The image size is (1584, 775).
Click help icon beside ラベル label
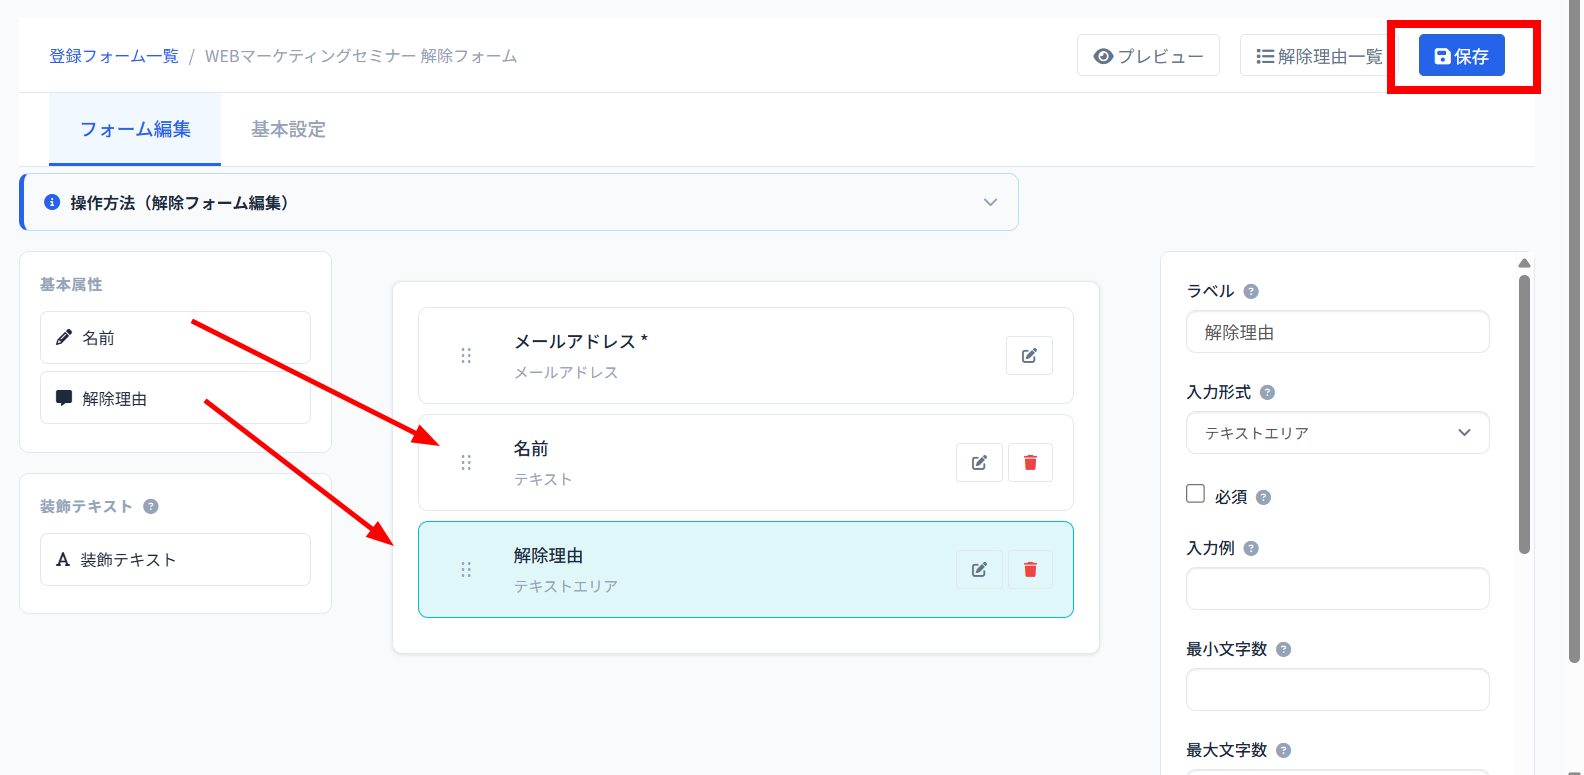(x=1251, y=292)
